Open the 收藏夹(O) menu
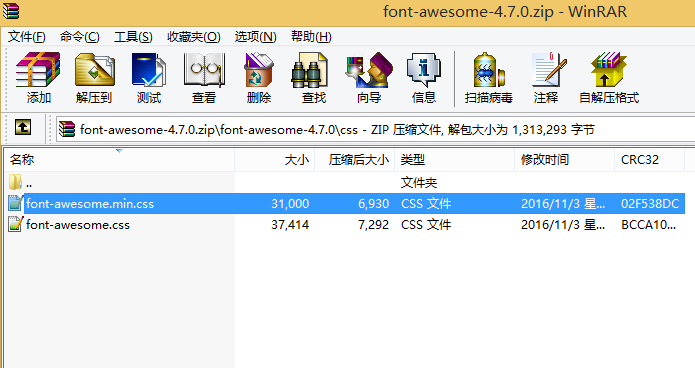The image size is (695, 368). (x=193, y=36)
